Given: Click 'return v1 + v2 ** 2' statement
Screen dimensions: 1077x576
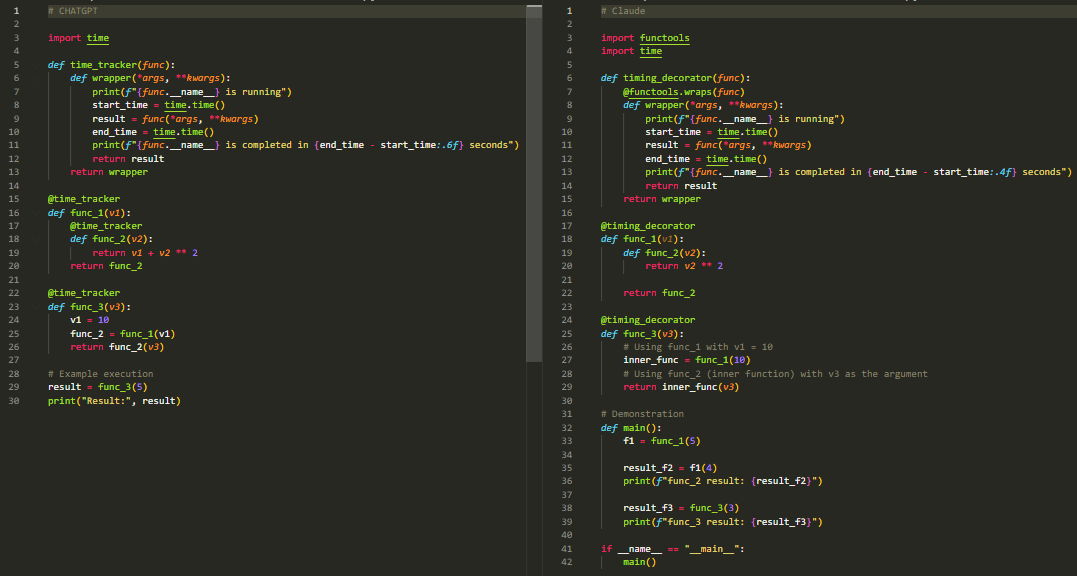Looking at the screenshot, I should (x=145, y=253).
